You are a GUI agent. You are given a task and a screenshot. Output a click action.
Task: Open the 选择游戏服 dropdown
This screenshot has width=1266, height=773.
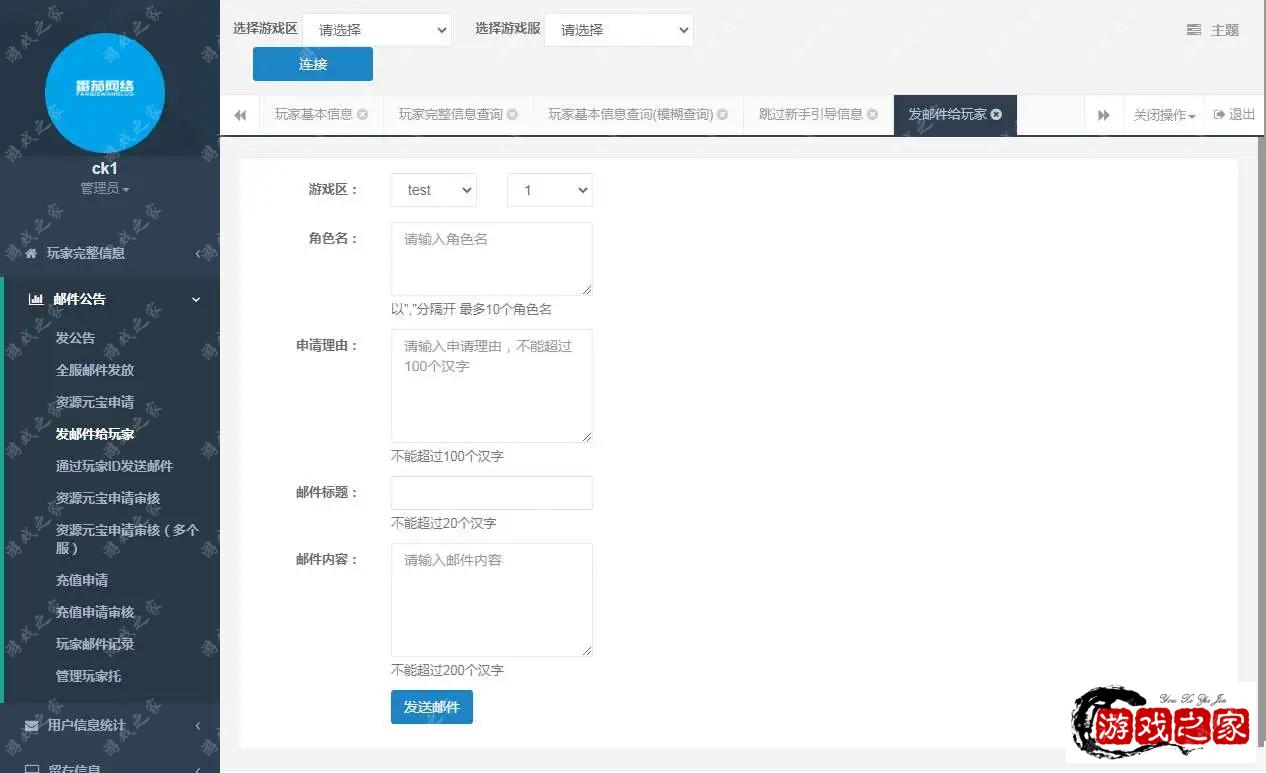[619, 30]
